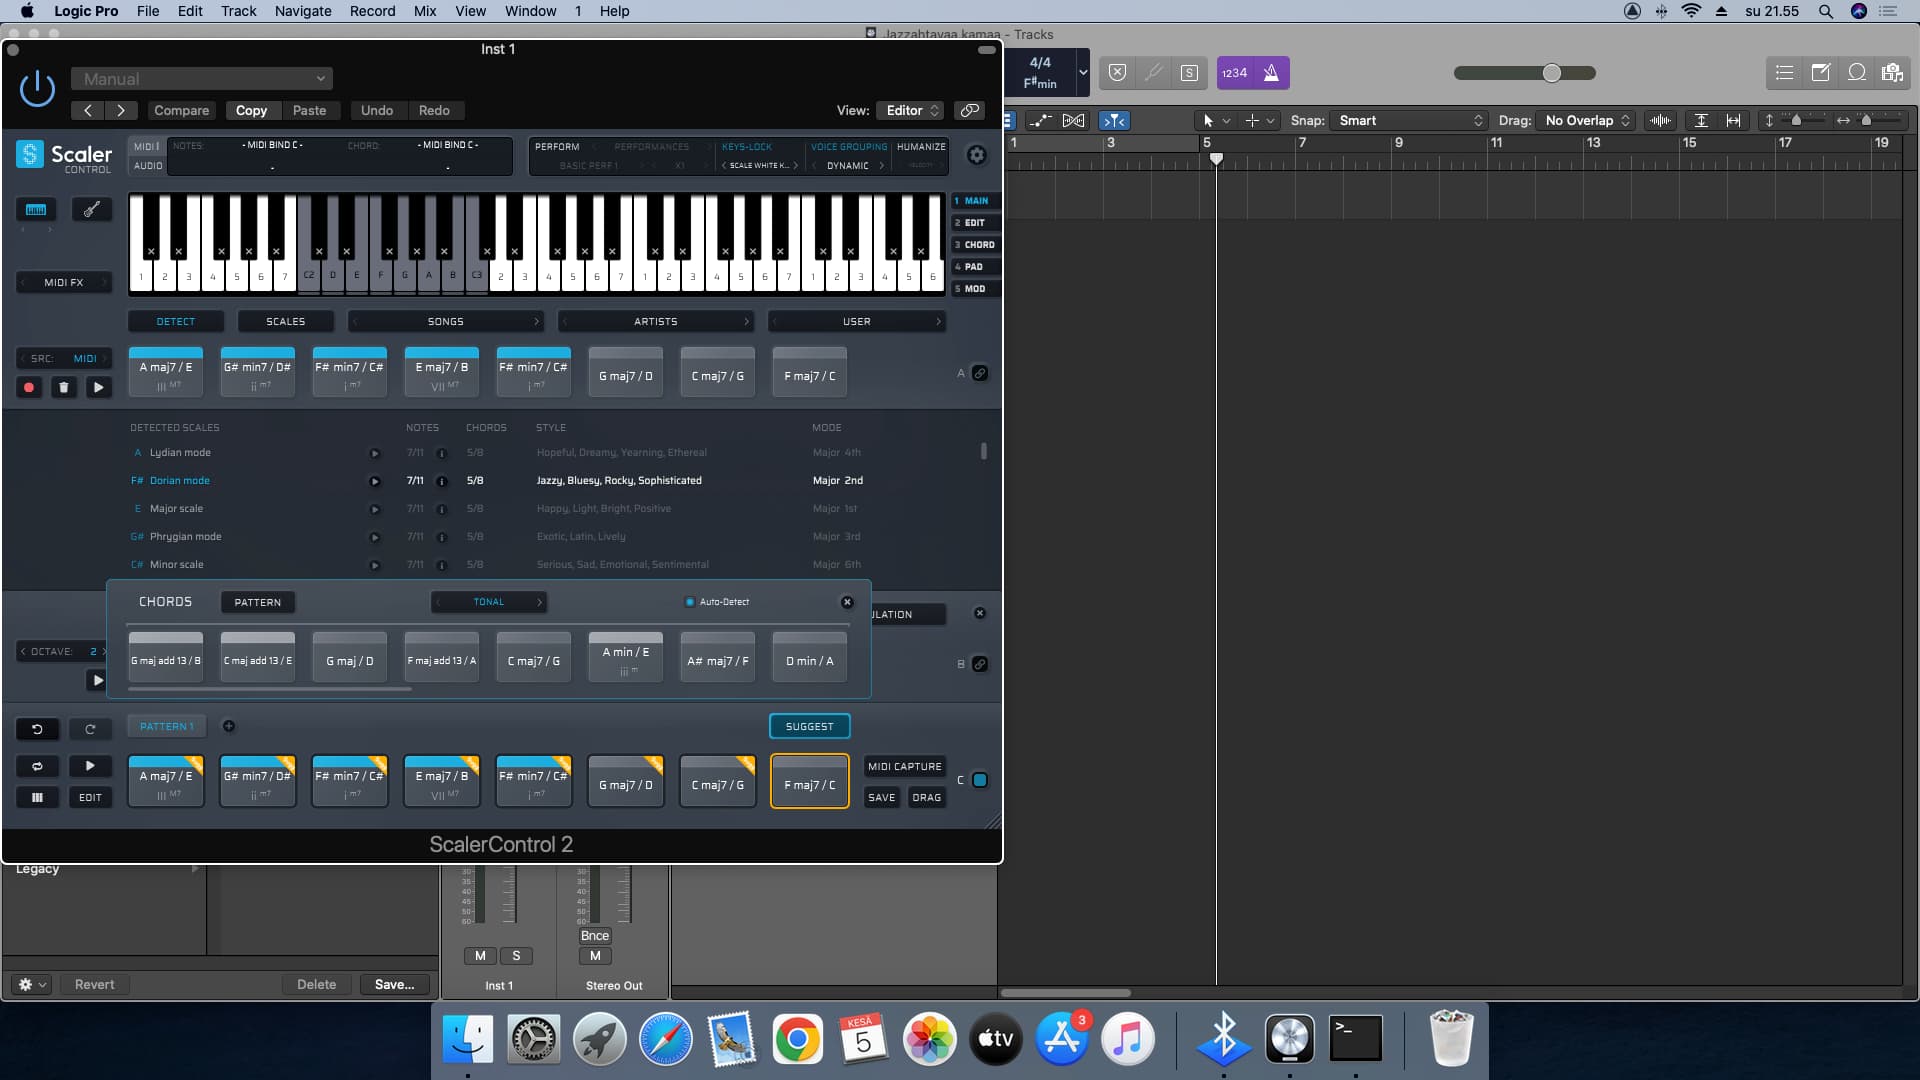This screenshot has height=1080, width=1920.
Task: Click the undo arrow icon in Scaler
Action: tap(37, 729)
